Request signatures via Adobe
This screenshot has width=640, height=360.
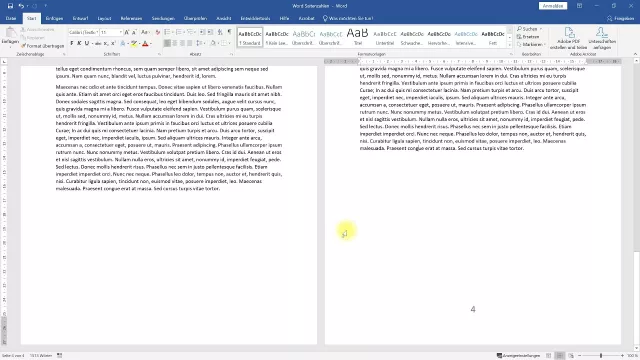602,38
